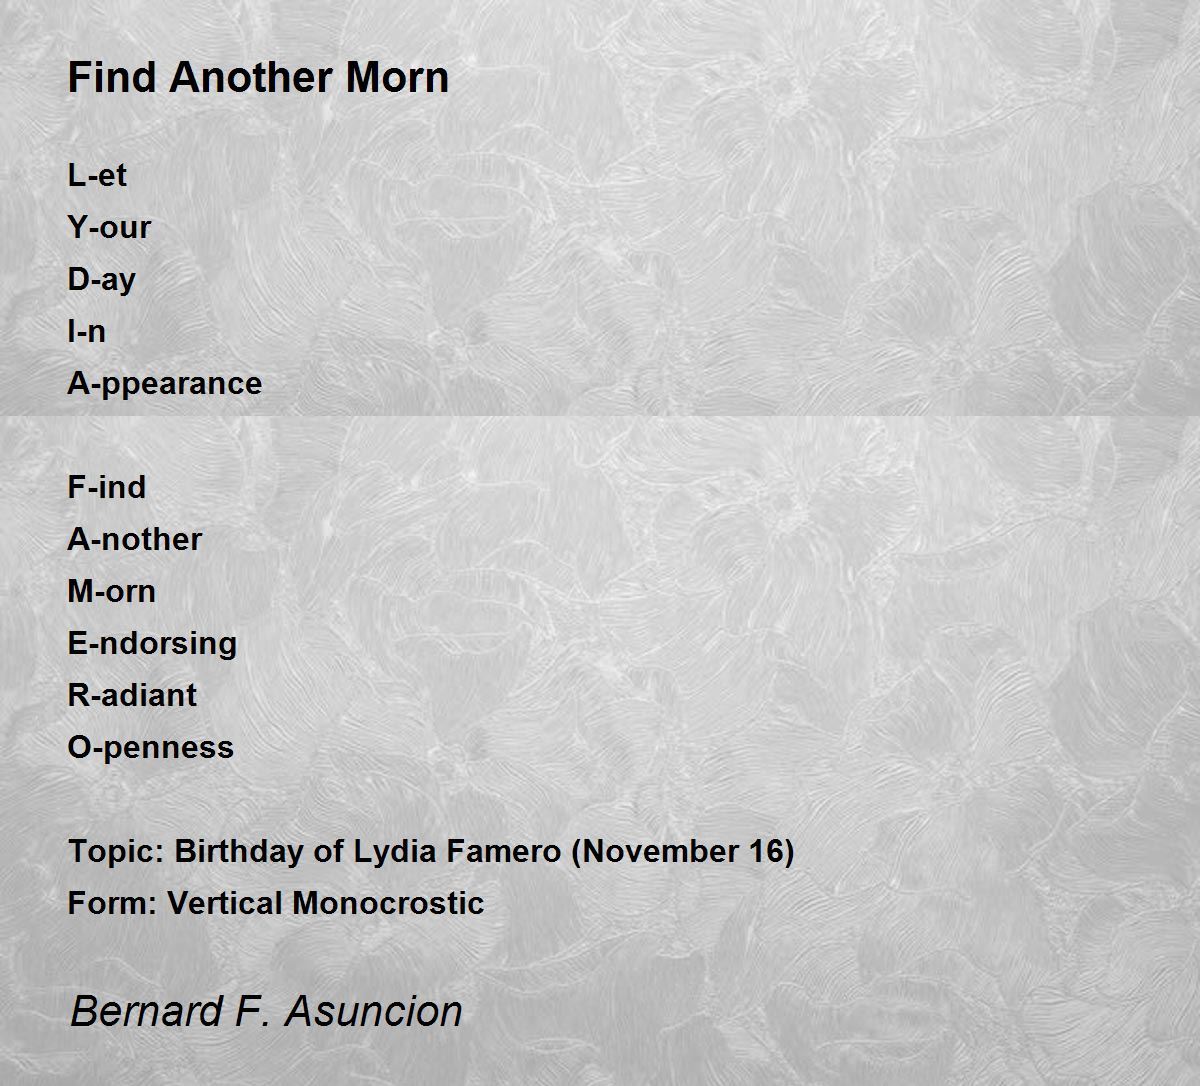The height and width of the screenshot is (1086, 1200).
Task: Select the line O-penness
Action: click(x=151, y=747)
